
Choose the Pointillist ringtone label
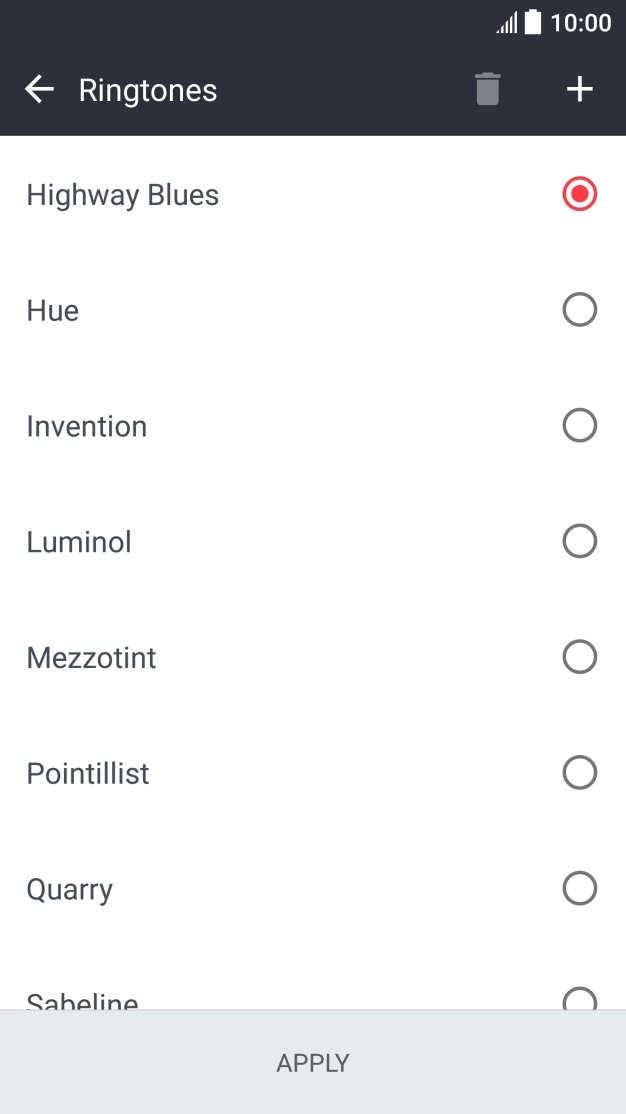88,774
